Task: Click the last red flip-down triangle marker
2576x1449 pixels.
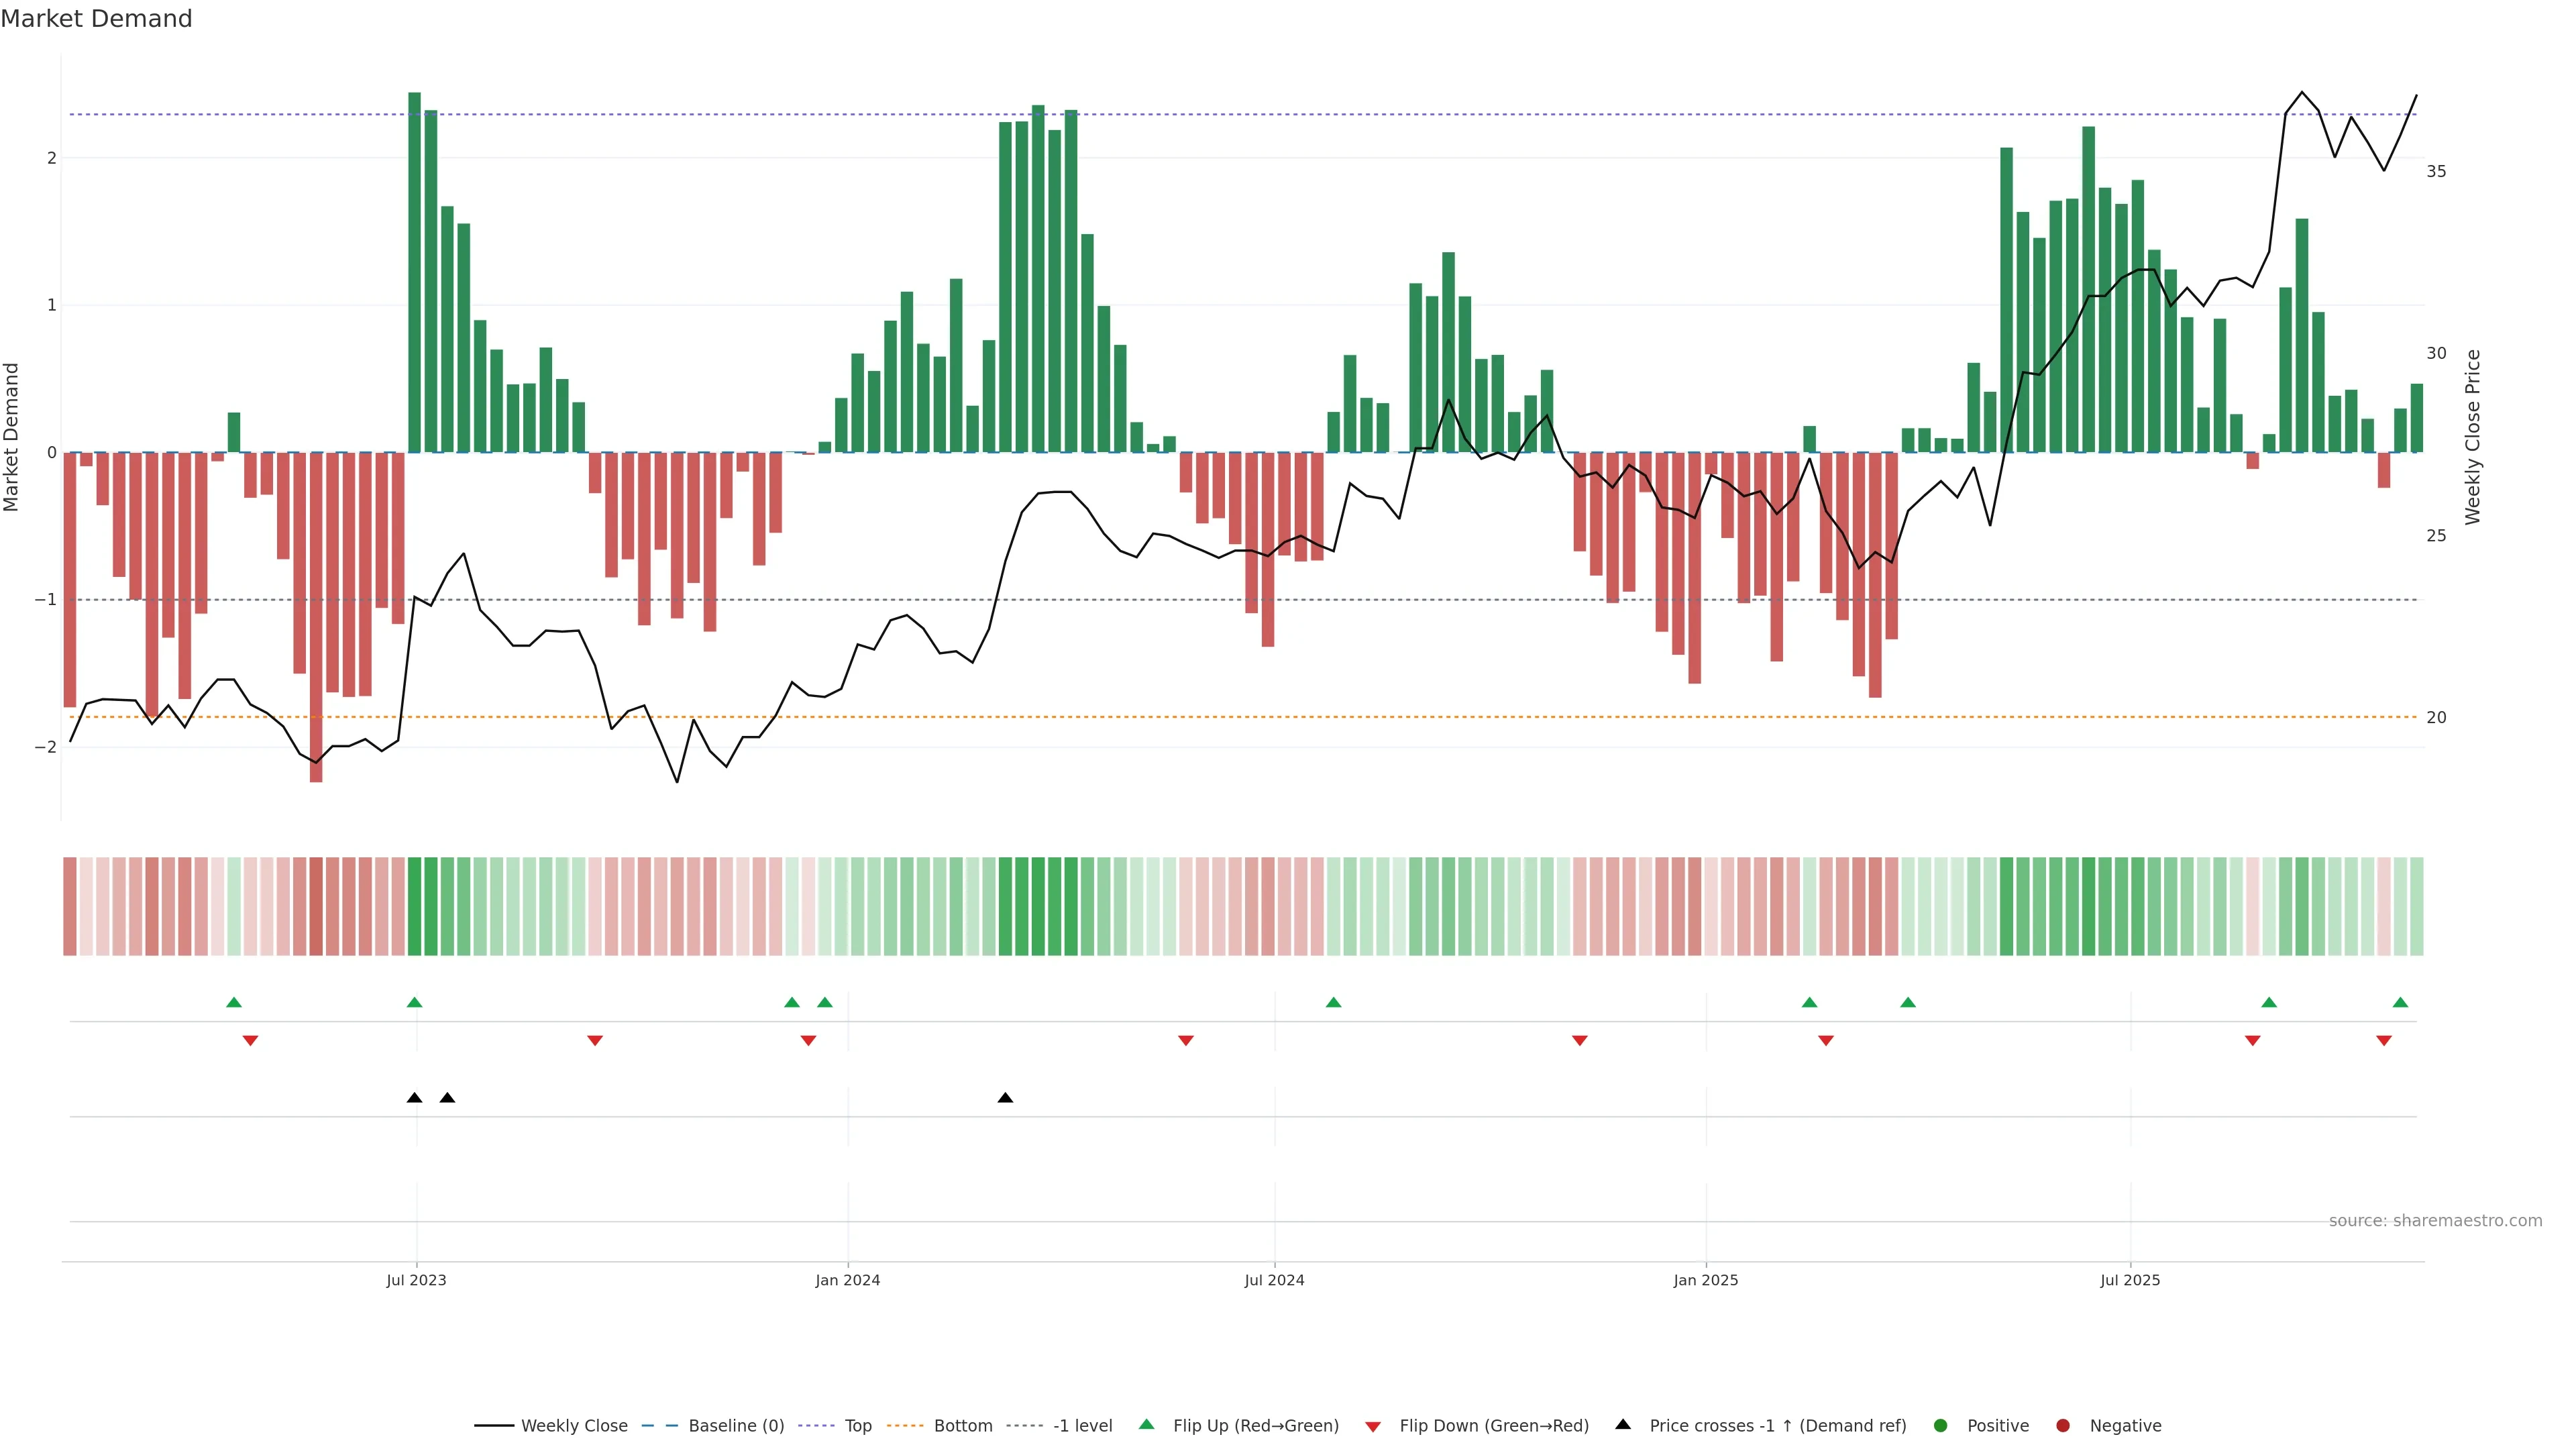Action: 2384,1041
